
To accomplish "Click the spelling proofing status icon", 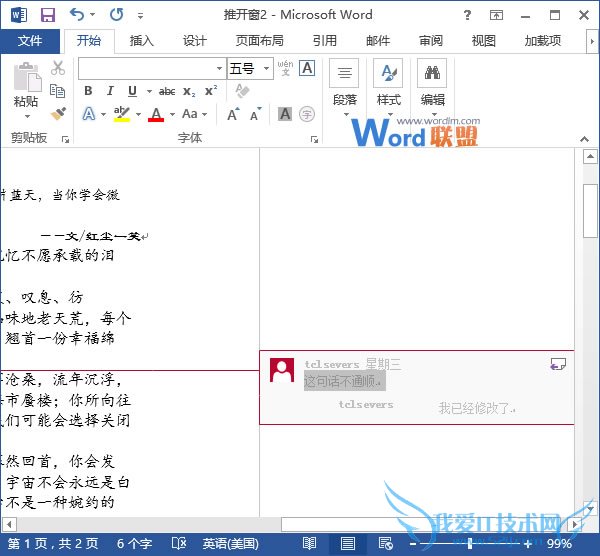I will tap(179, 543).
